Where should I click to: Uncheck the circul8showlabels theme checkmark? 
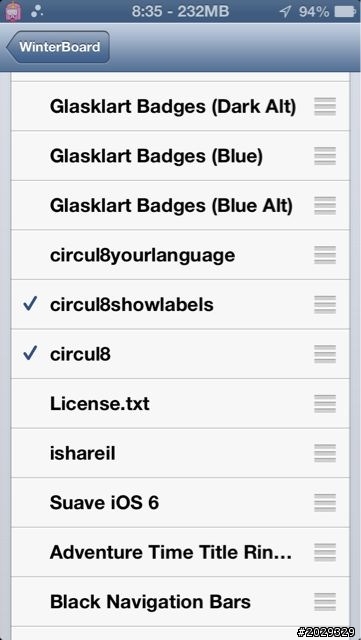(x=31, y=304)
